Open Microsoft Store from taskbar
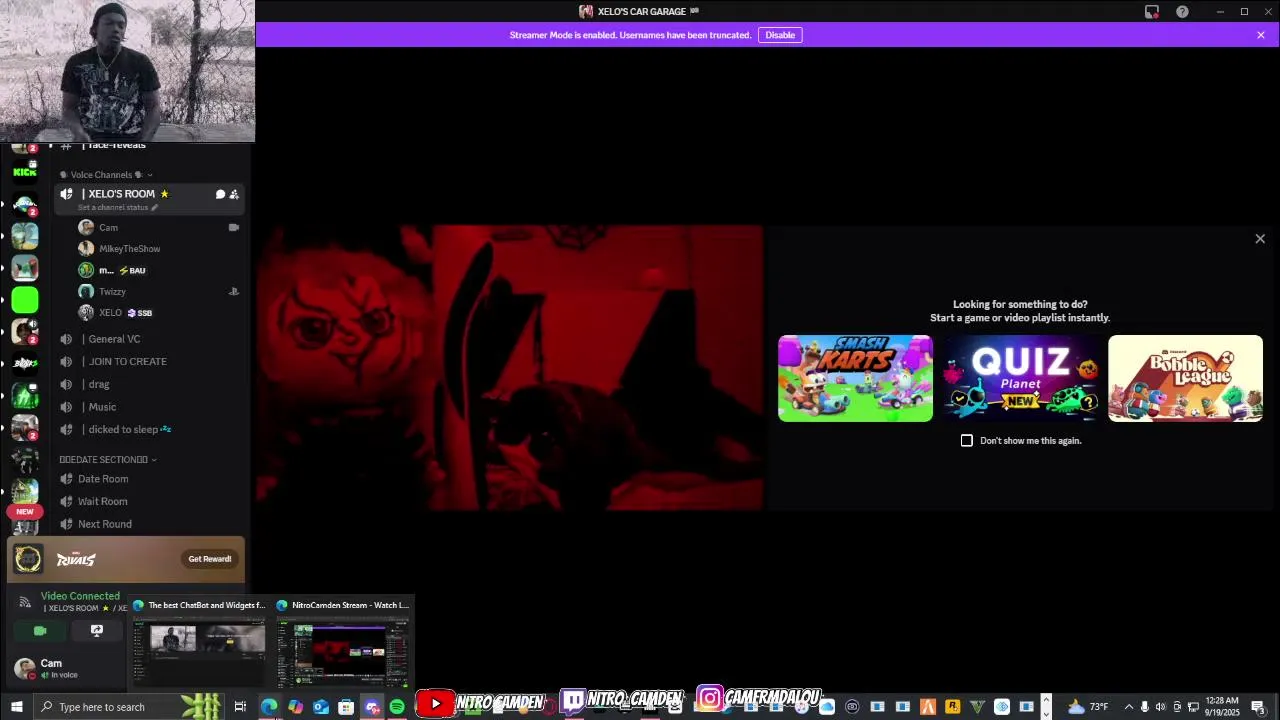 (x=346, y=707)
